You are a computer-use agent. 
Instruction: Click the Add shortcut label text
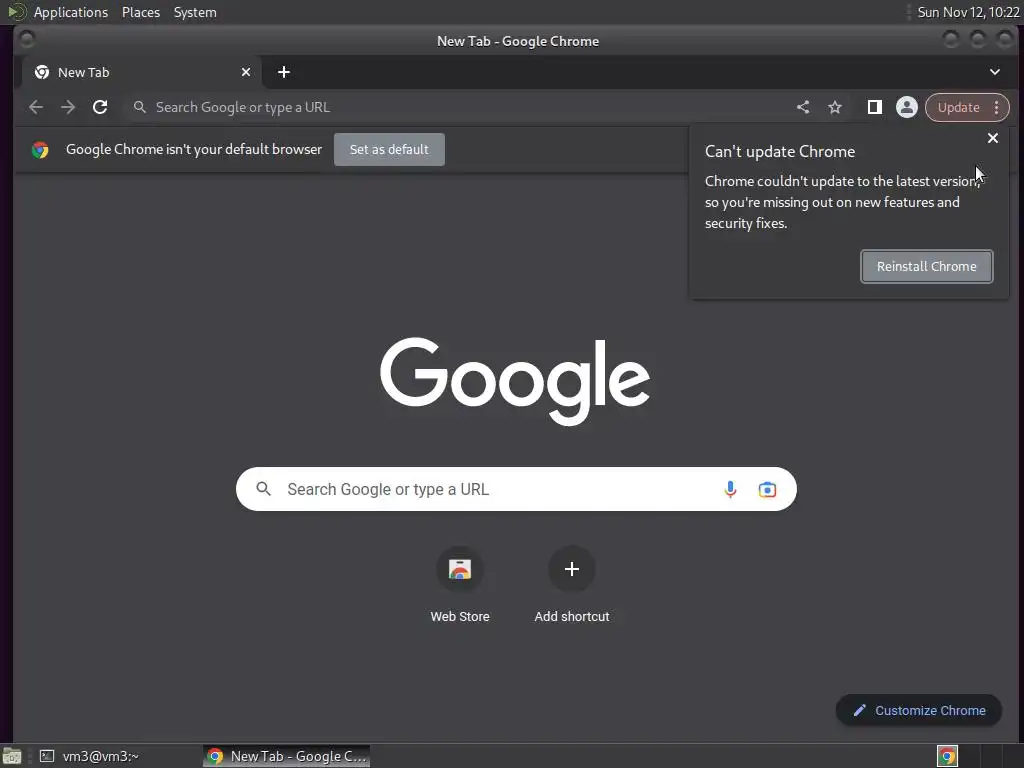coord(571,616)
